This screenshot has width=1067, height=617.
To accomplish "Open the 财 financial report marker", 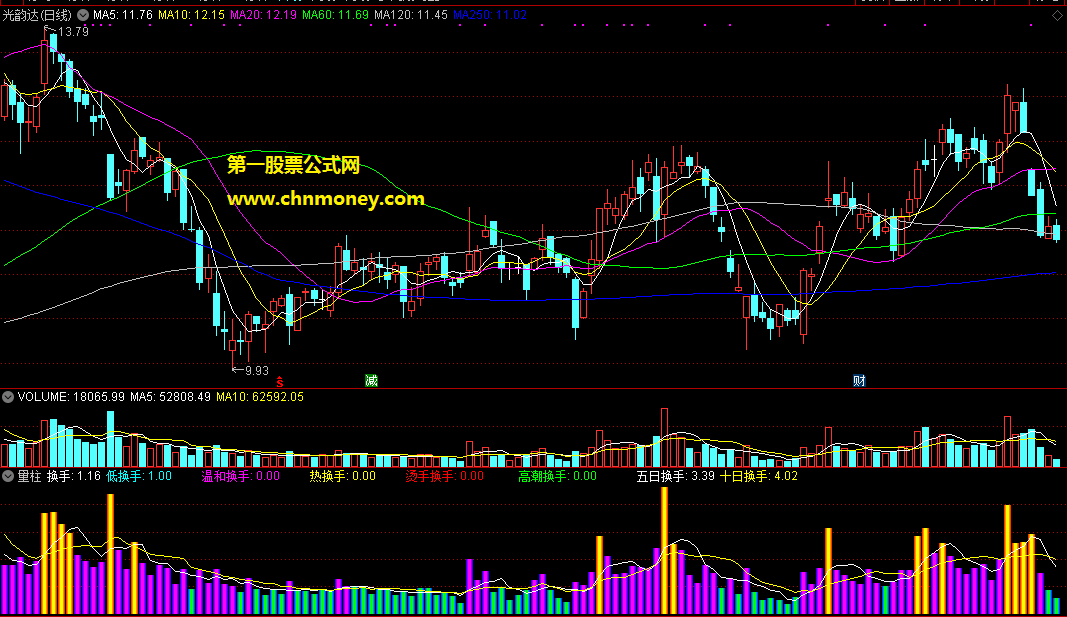I will click(x=859, y=381).
